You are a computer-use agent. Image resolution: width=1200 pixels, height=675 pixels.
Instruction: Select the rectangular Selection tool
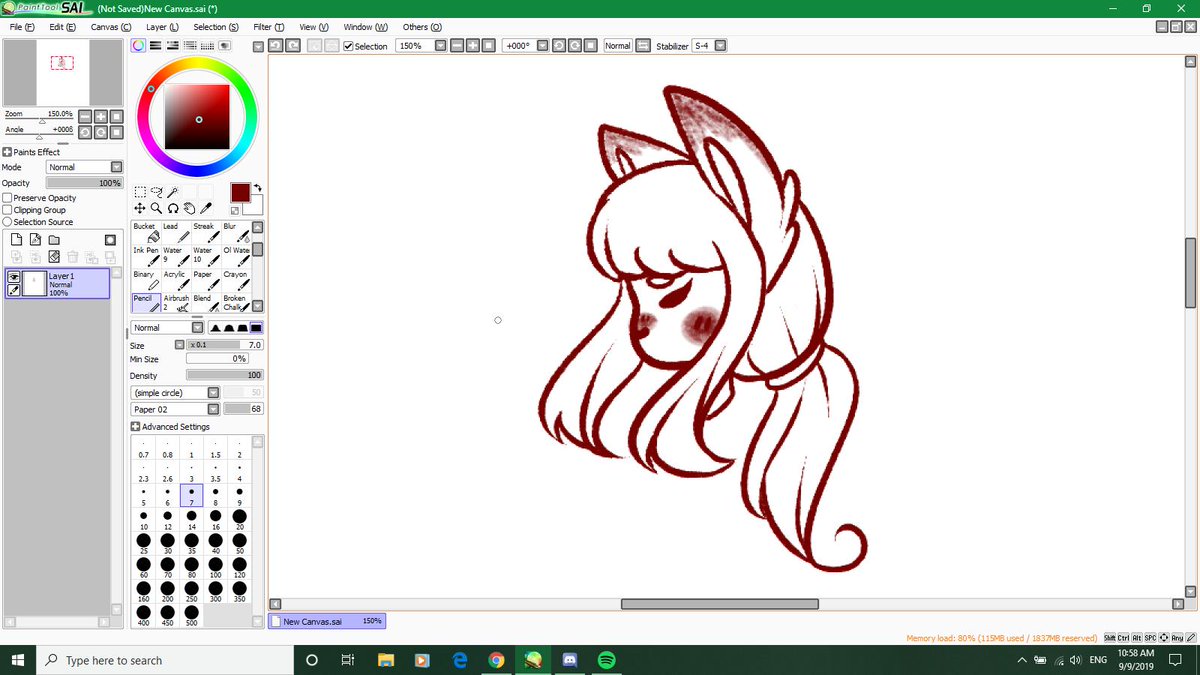pos(140,191)
